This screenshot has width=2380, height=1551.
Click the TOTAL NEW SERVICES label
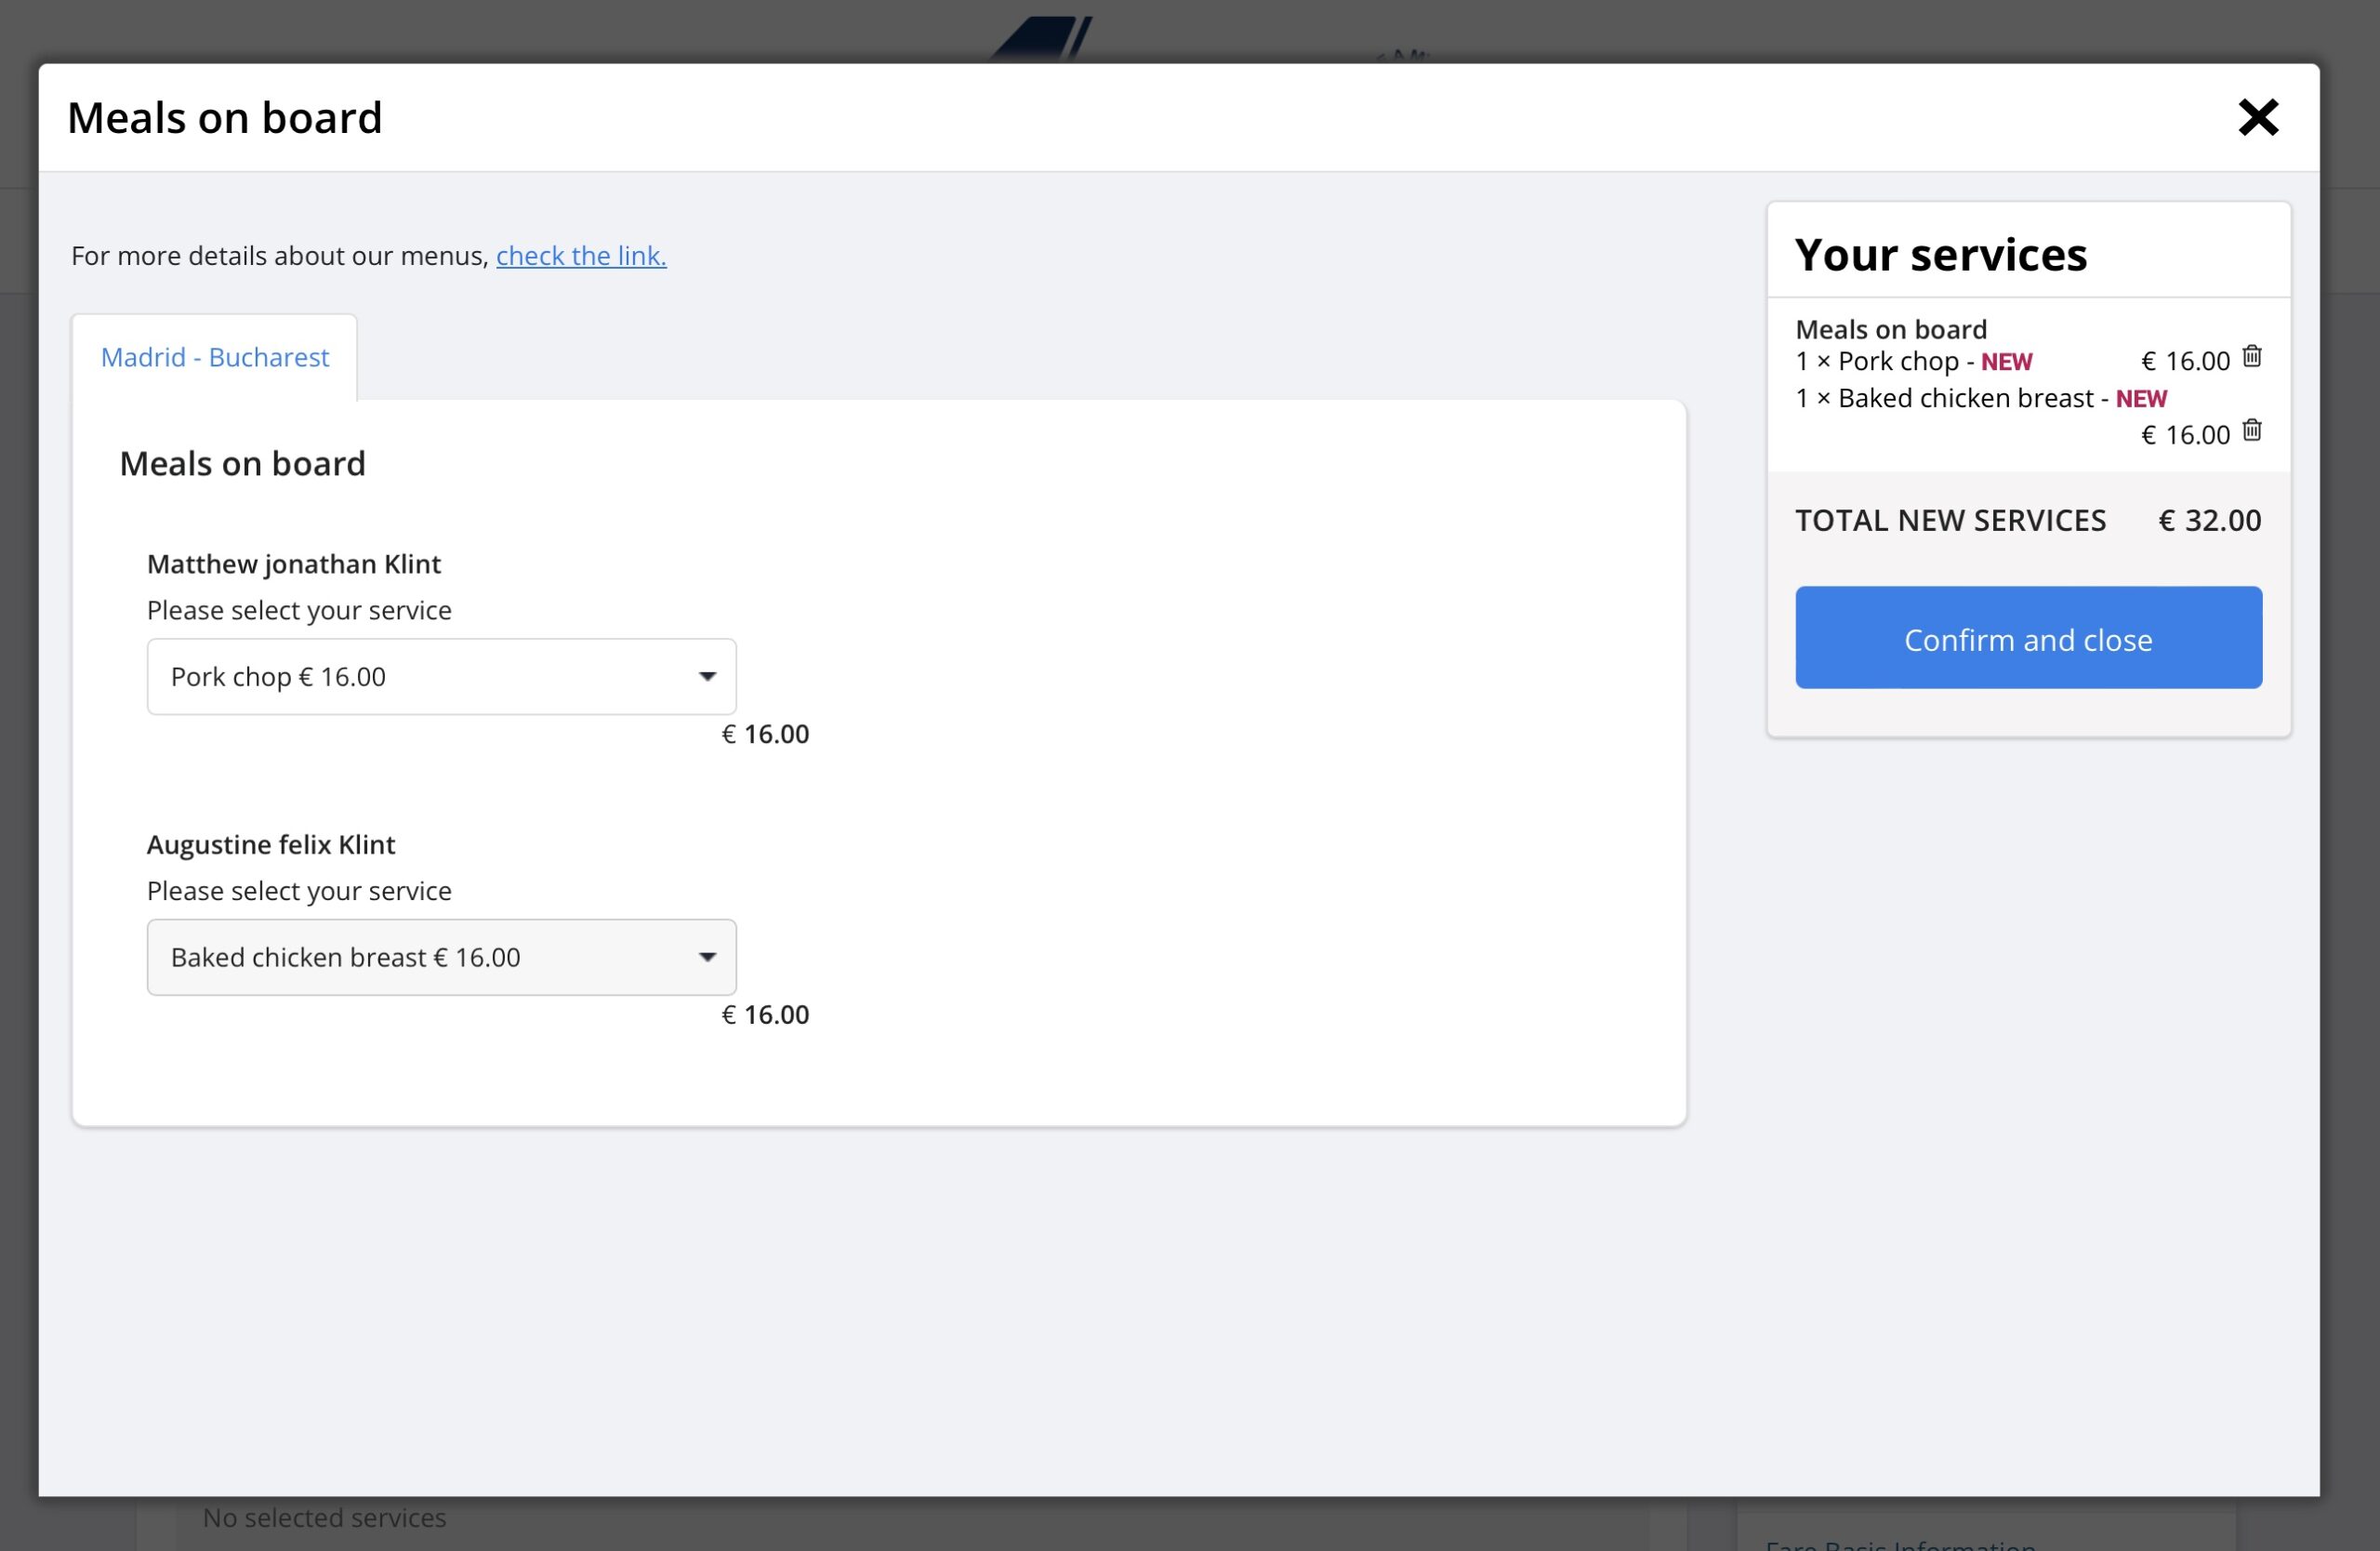(1950, 520)
